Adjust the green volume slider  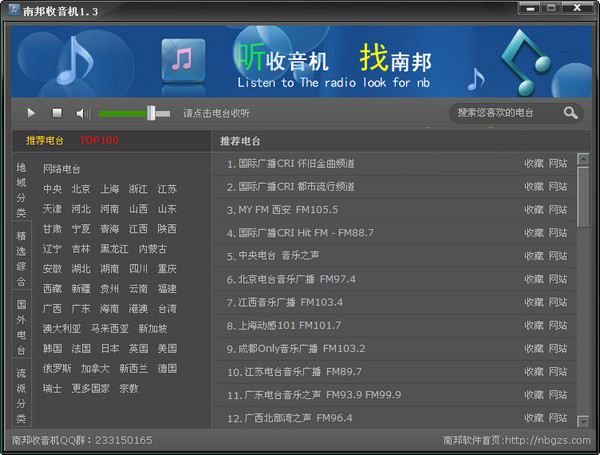pos(151,114)
